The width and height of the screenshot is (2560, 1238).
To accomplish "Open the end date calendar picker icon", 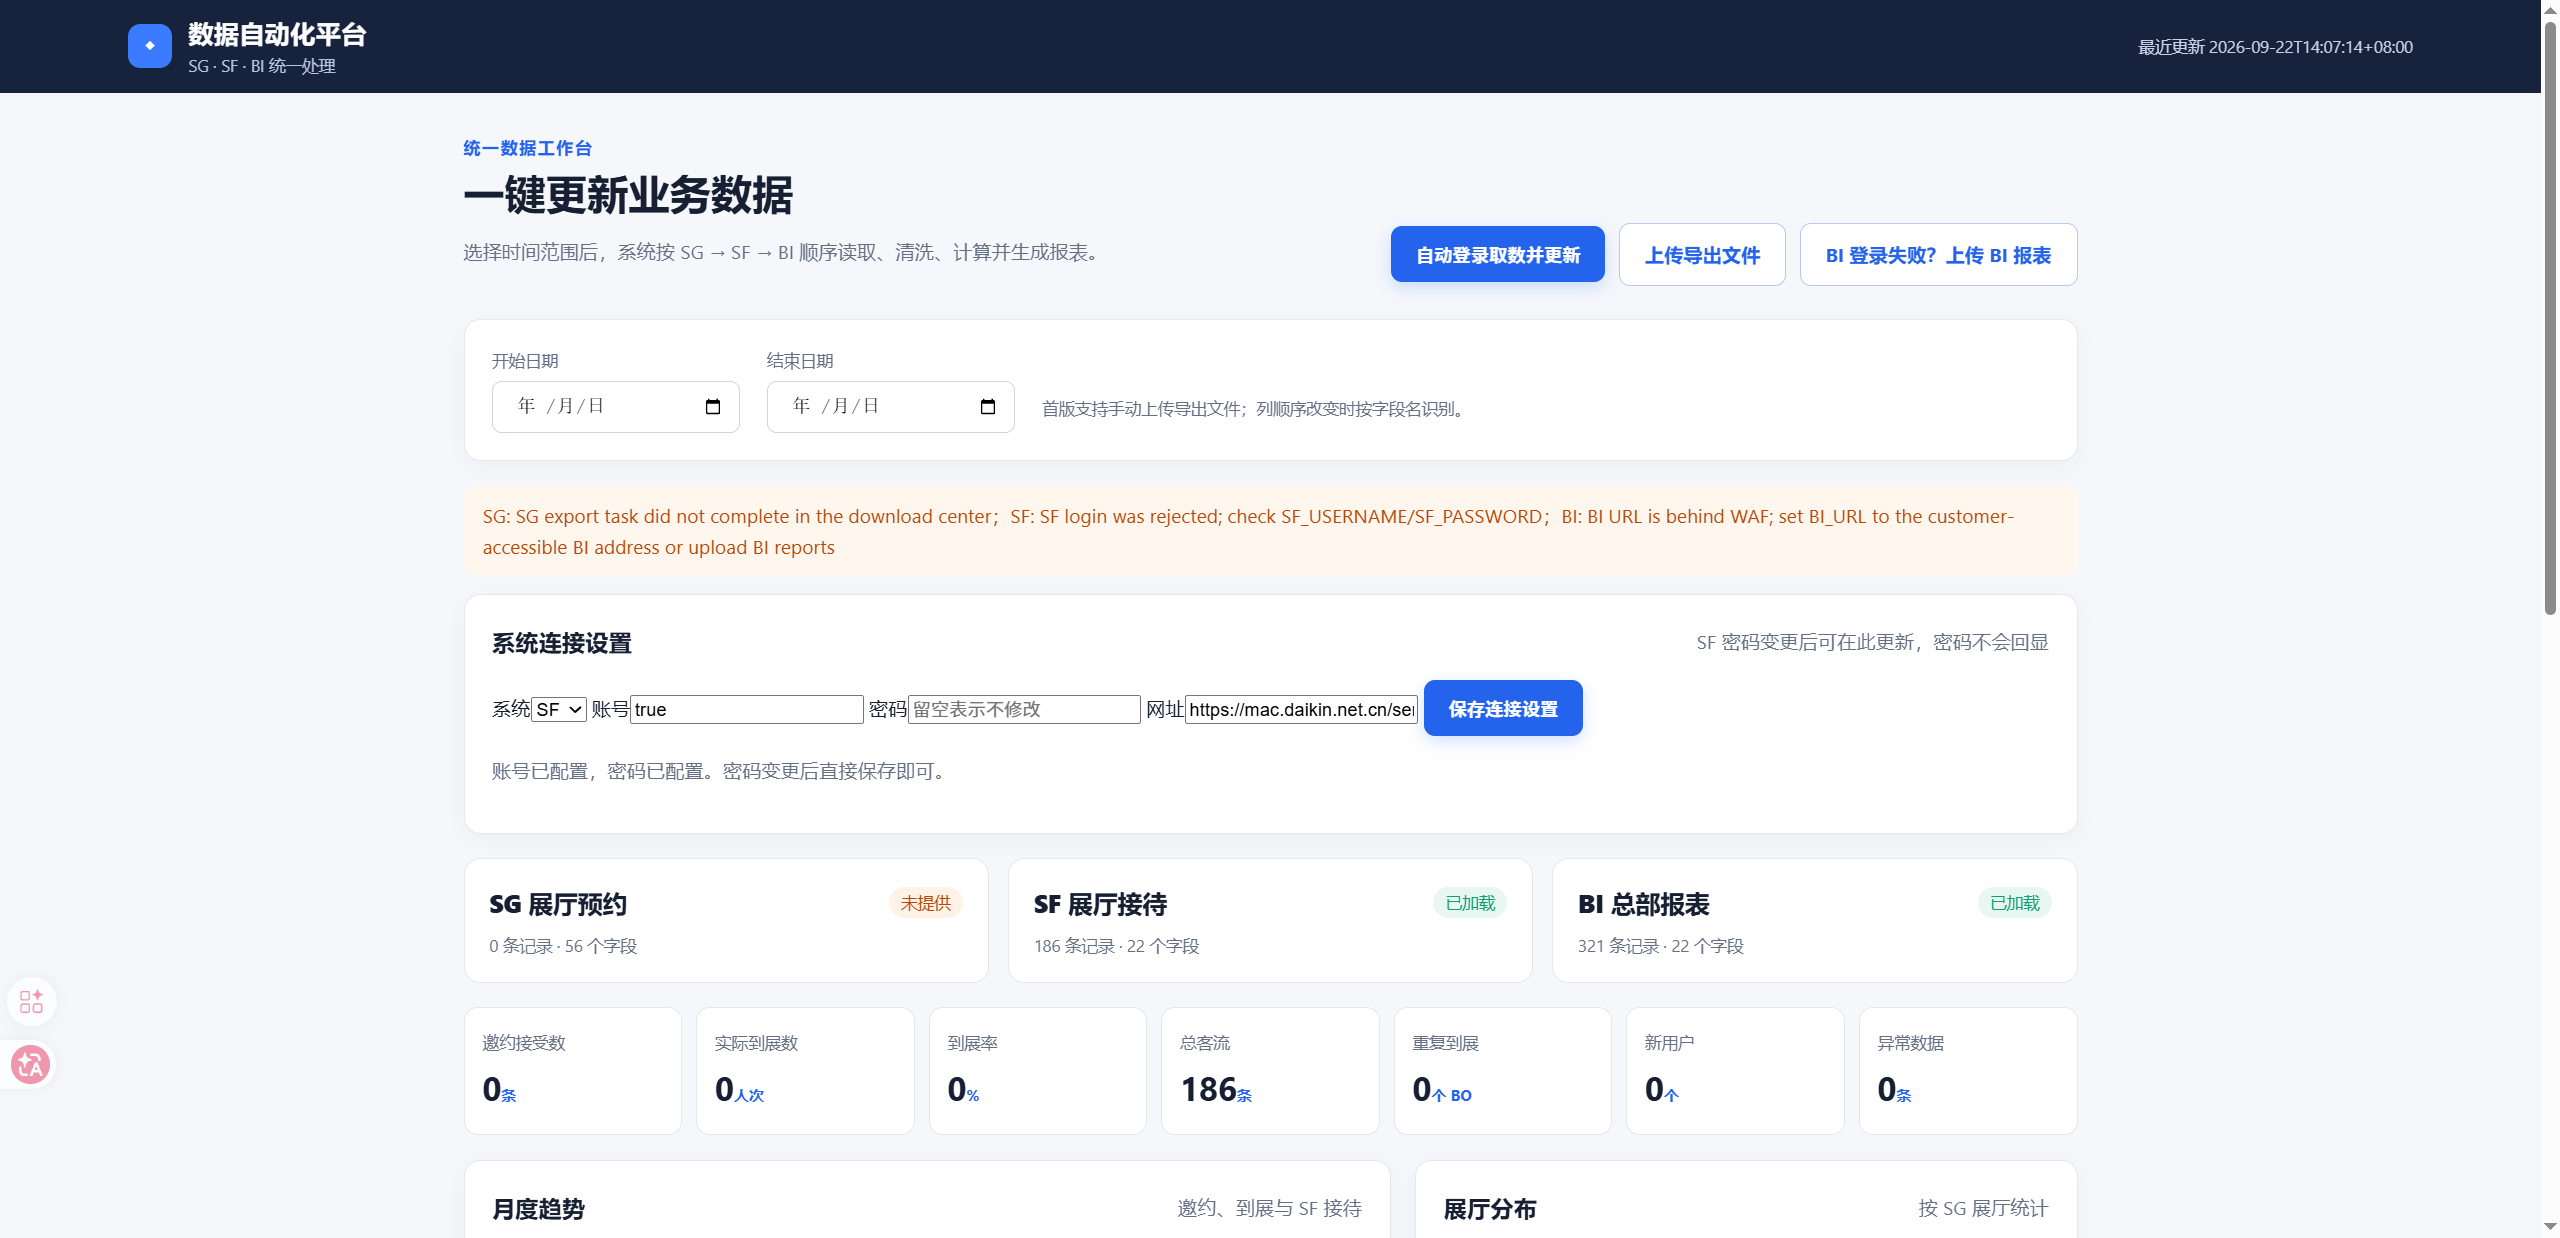I will (988, 407).
